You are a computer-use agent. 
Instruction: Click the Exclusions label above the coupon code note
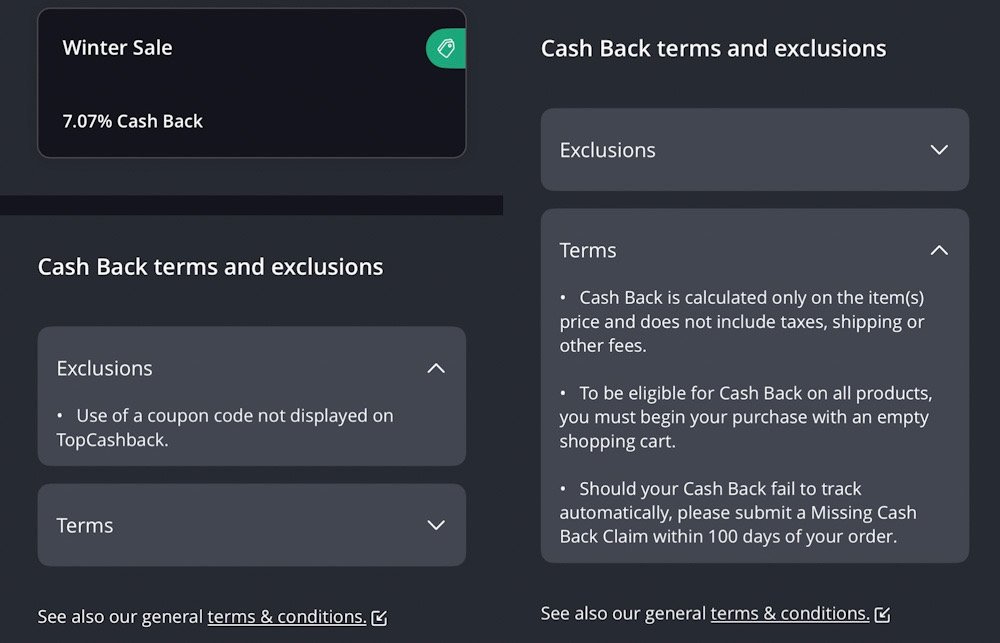(105, 368)
